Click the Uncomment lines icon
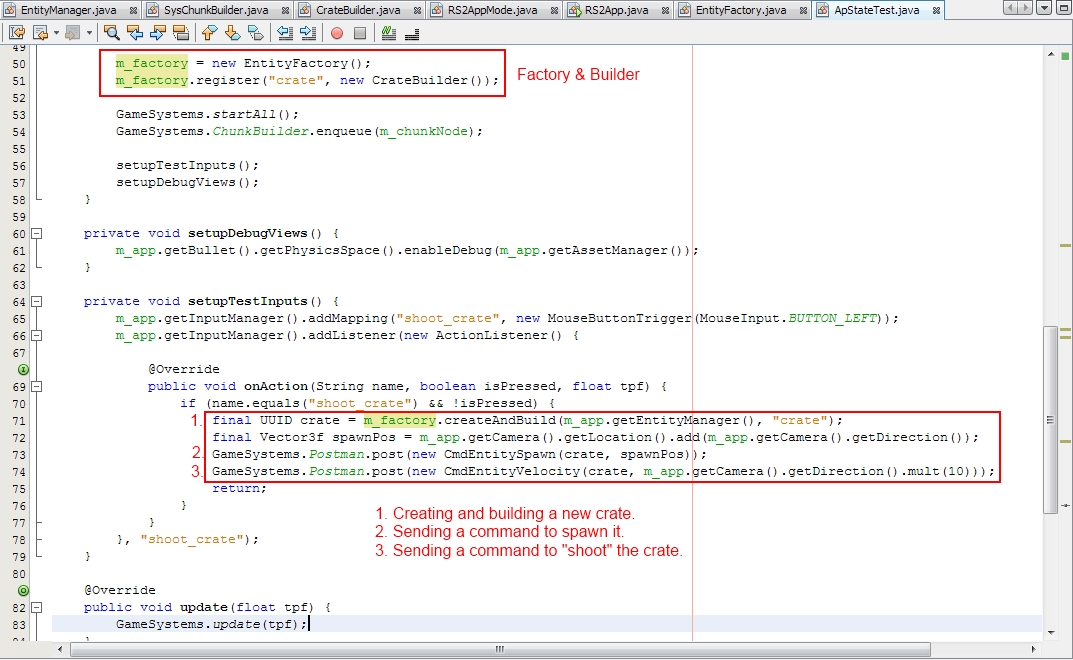 pyautogui.click(x=412, y=33)
